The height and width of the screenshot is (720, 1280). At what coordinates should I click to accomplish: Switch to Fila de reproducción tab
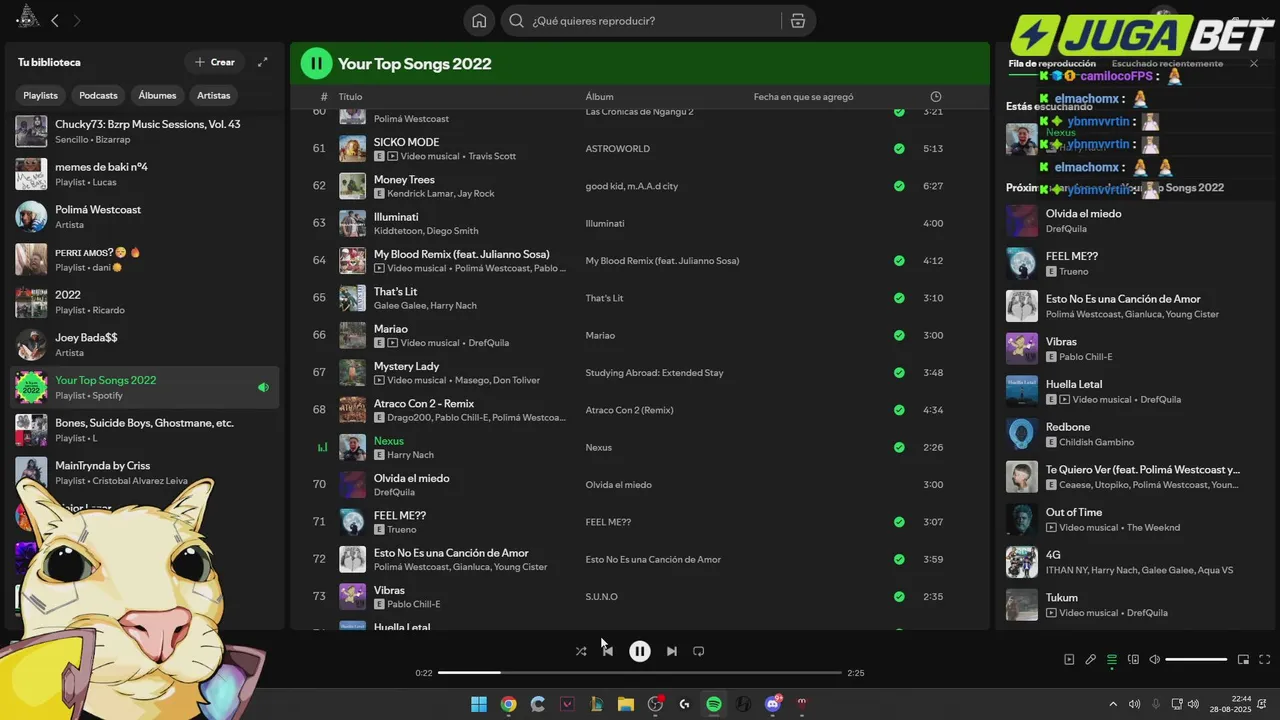(1052, 64)
